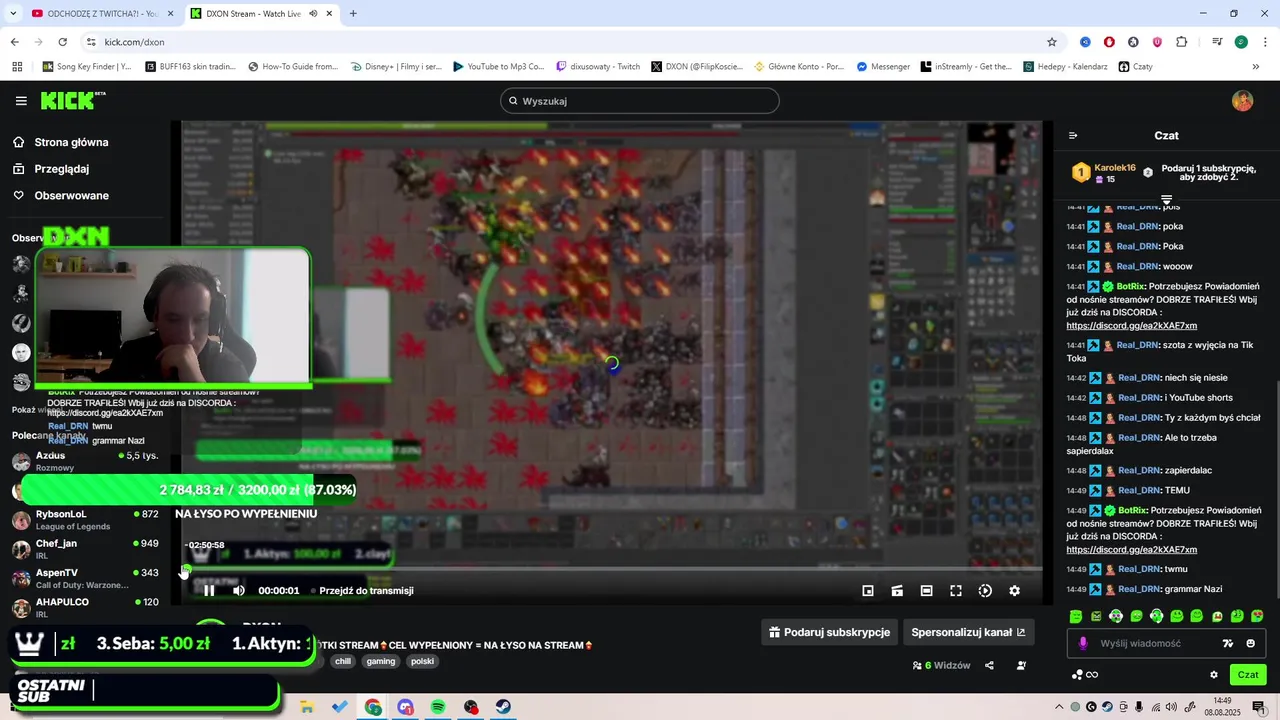Open the tab search dropdown arrow

(x=13, y=13)
